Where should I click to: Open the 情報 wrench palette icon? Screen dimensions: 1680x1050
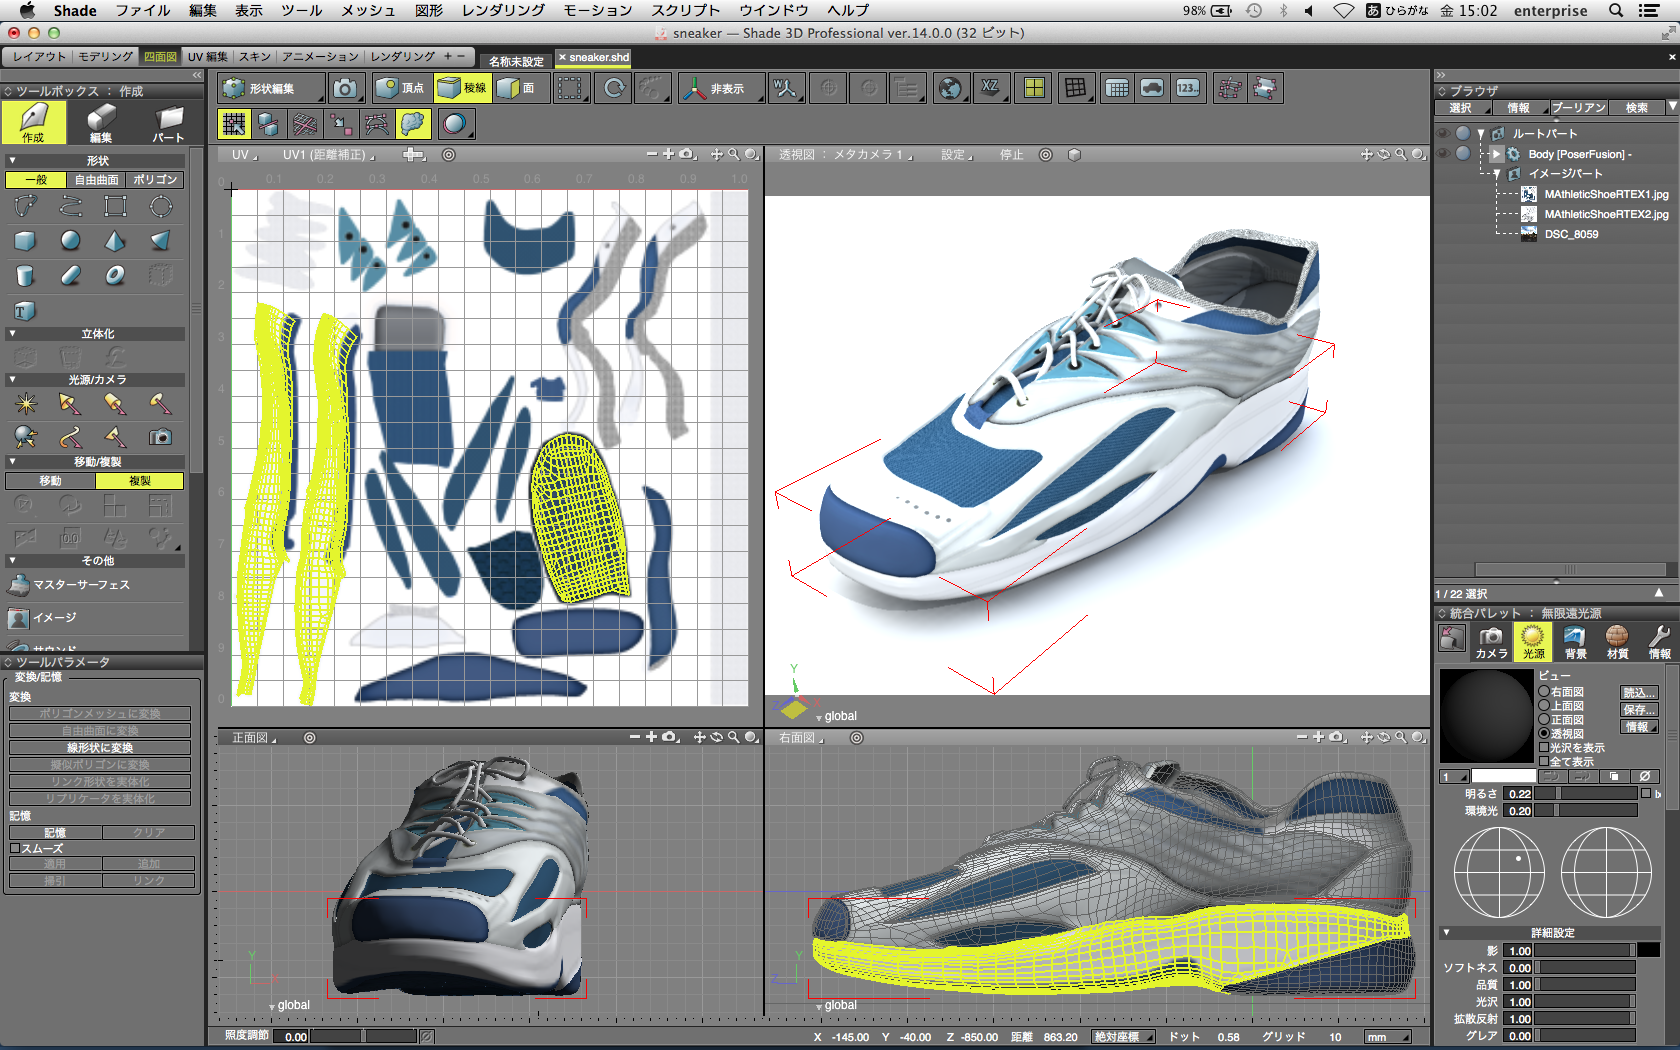click(x=1659, y=642)
